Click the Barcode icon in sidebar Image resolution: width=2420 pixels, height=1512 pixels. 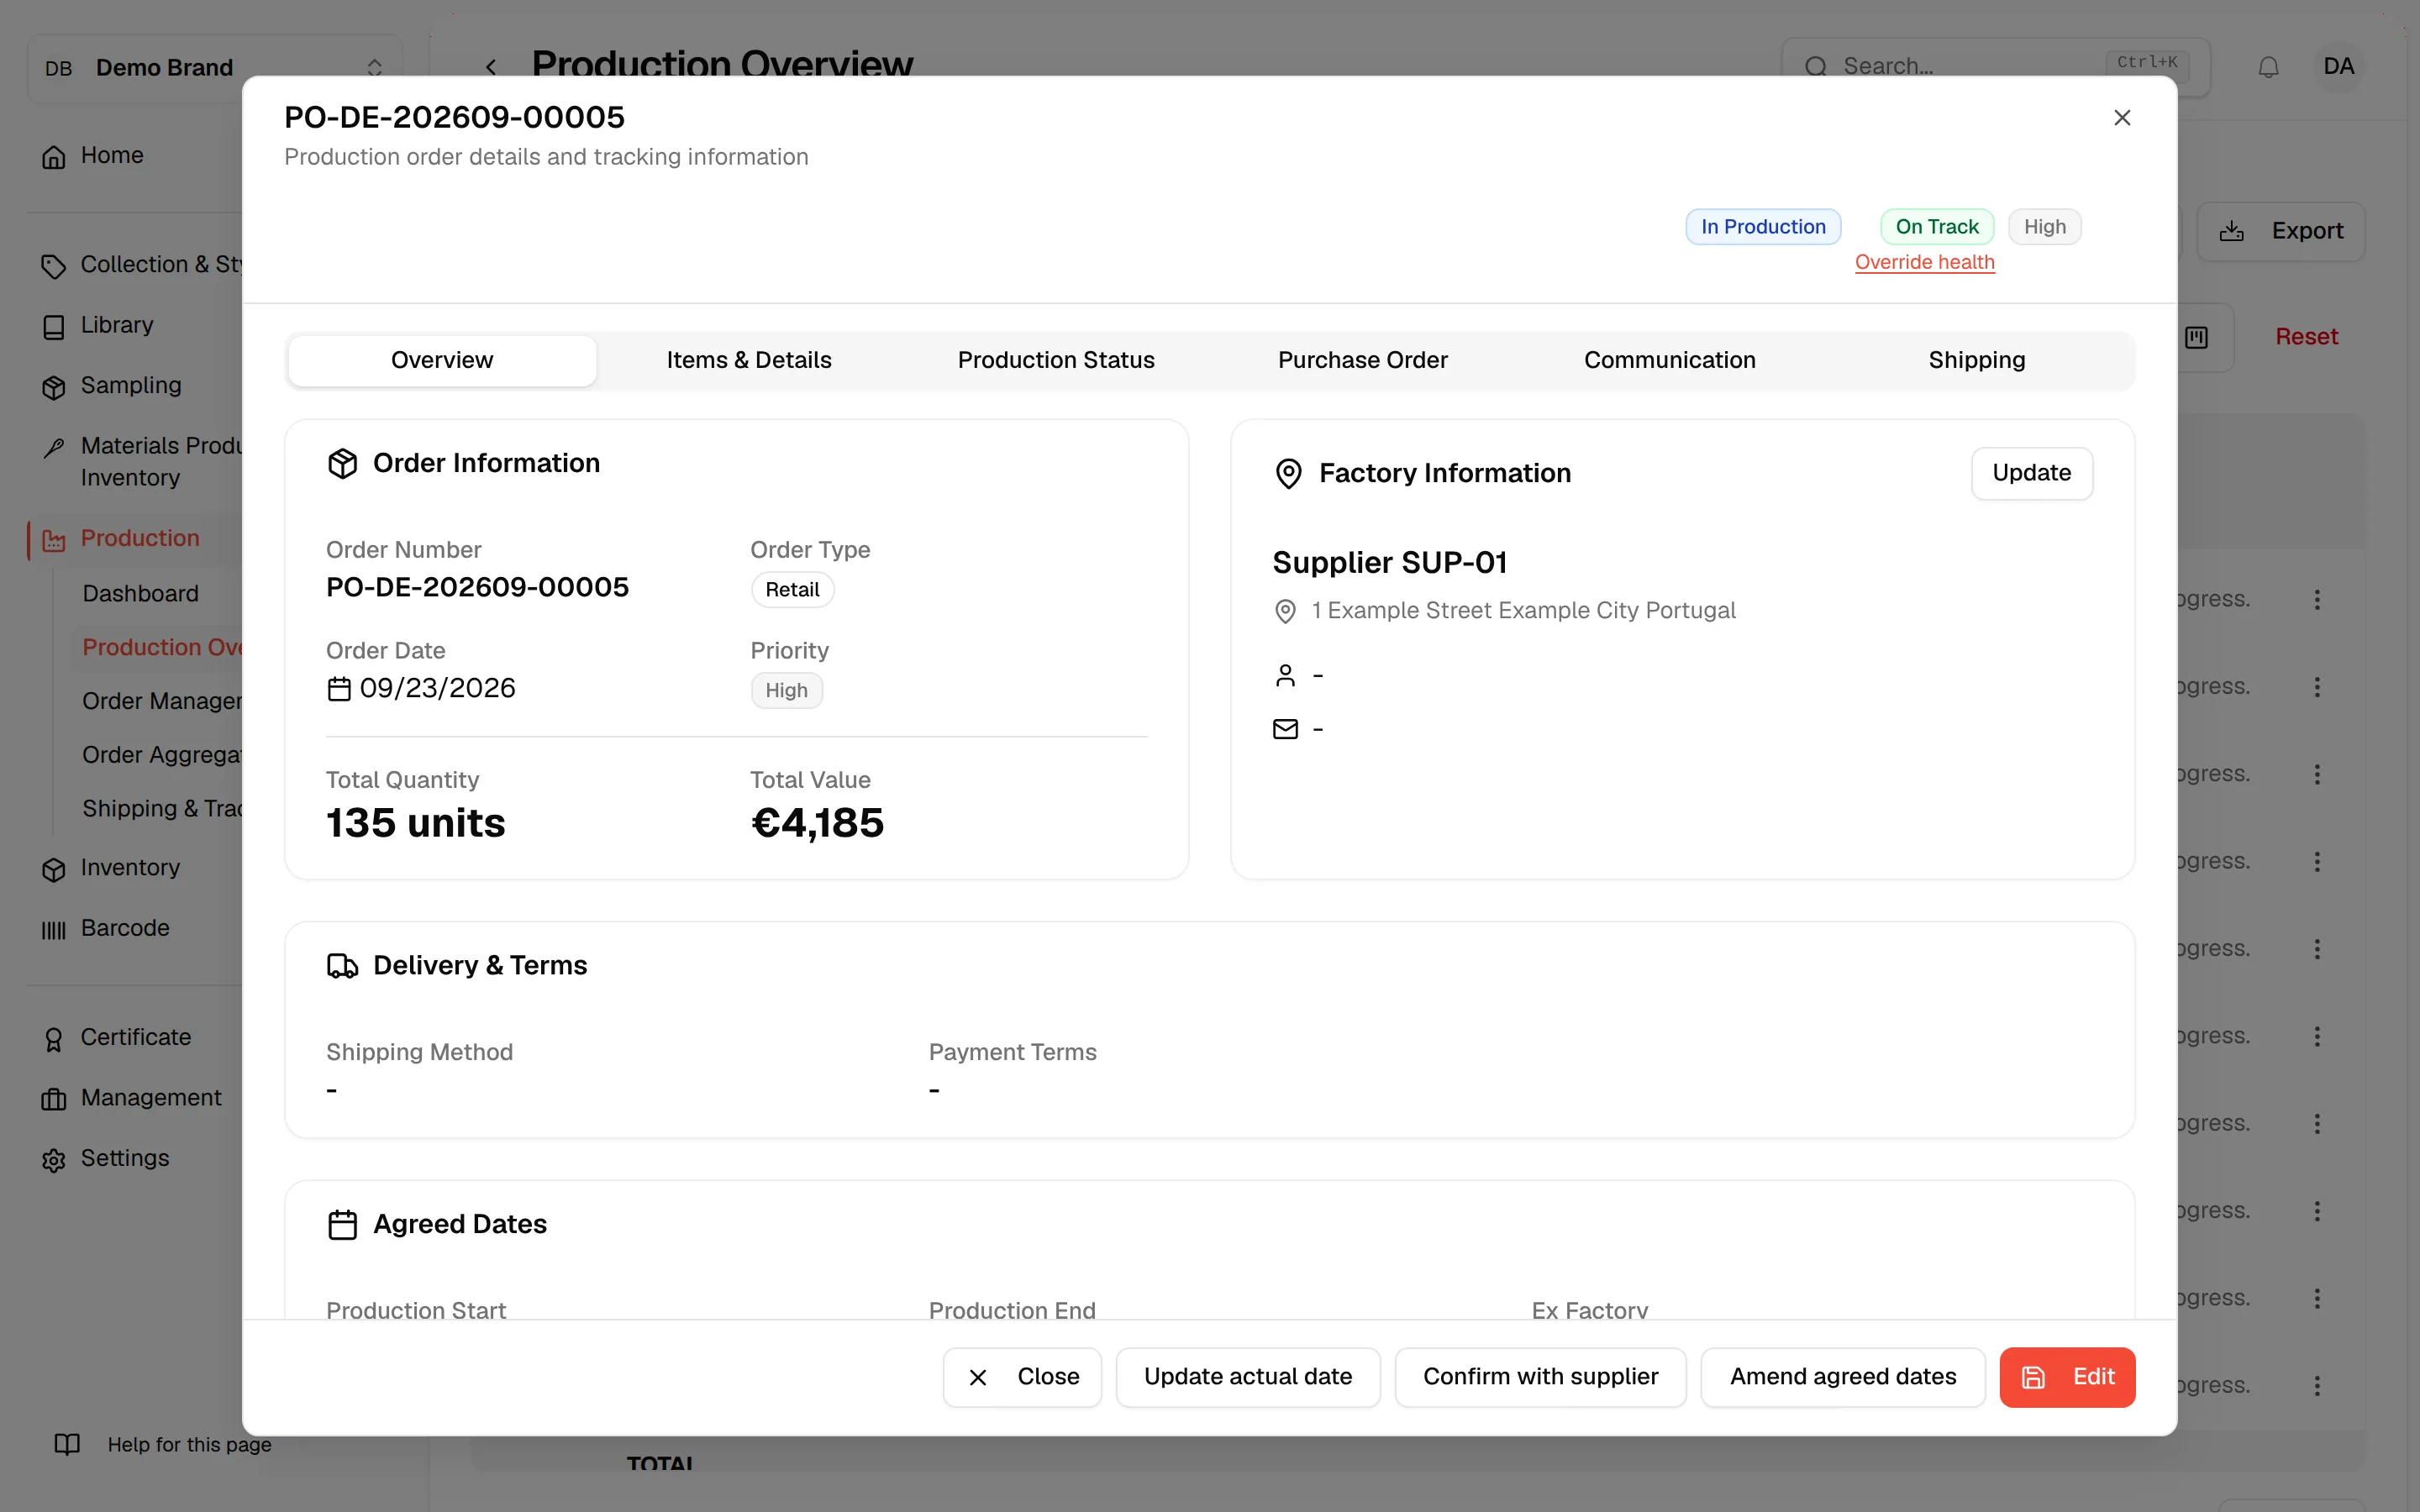pos(54,930)
